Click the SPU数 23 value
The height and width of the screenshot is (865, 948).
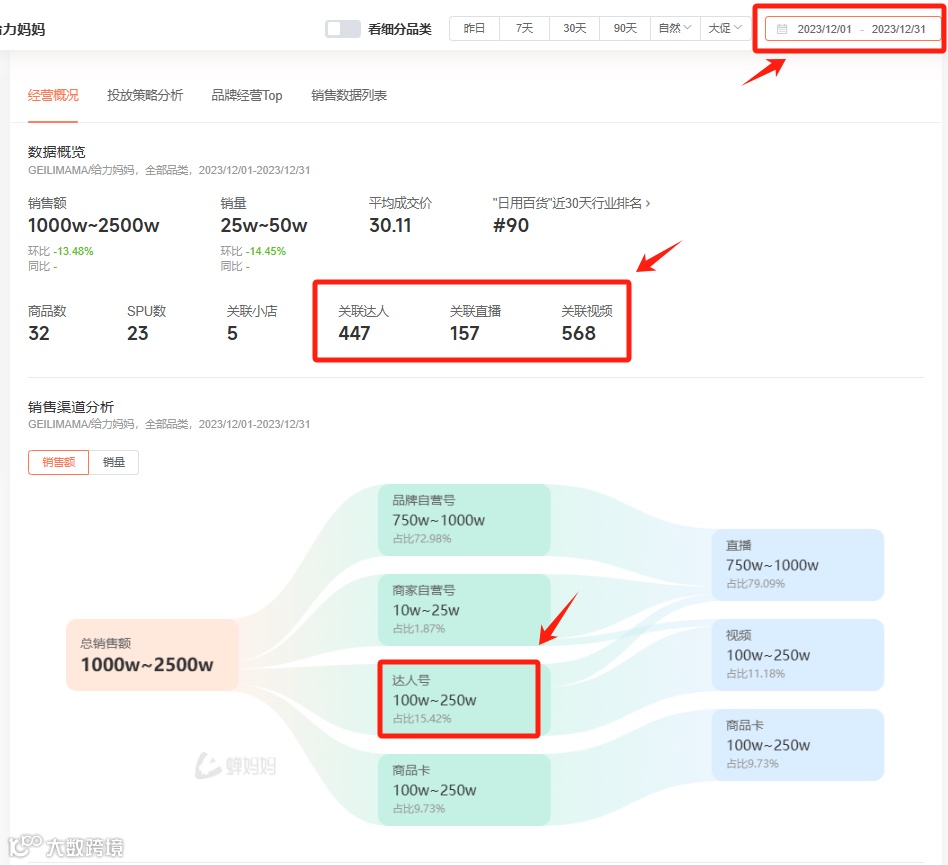click(138, 333)
